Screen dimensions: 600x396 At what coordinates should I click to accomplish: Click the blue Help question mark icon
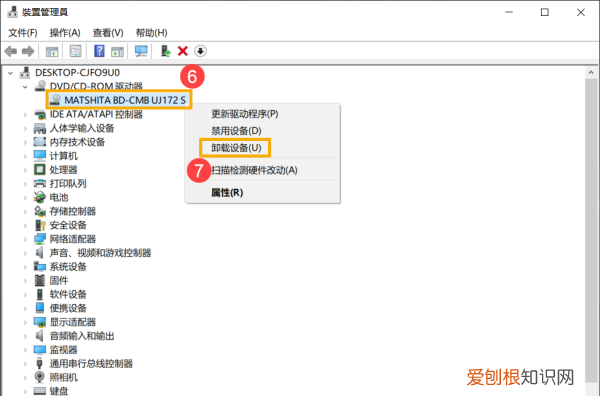(99, 51)
